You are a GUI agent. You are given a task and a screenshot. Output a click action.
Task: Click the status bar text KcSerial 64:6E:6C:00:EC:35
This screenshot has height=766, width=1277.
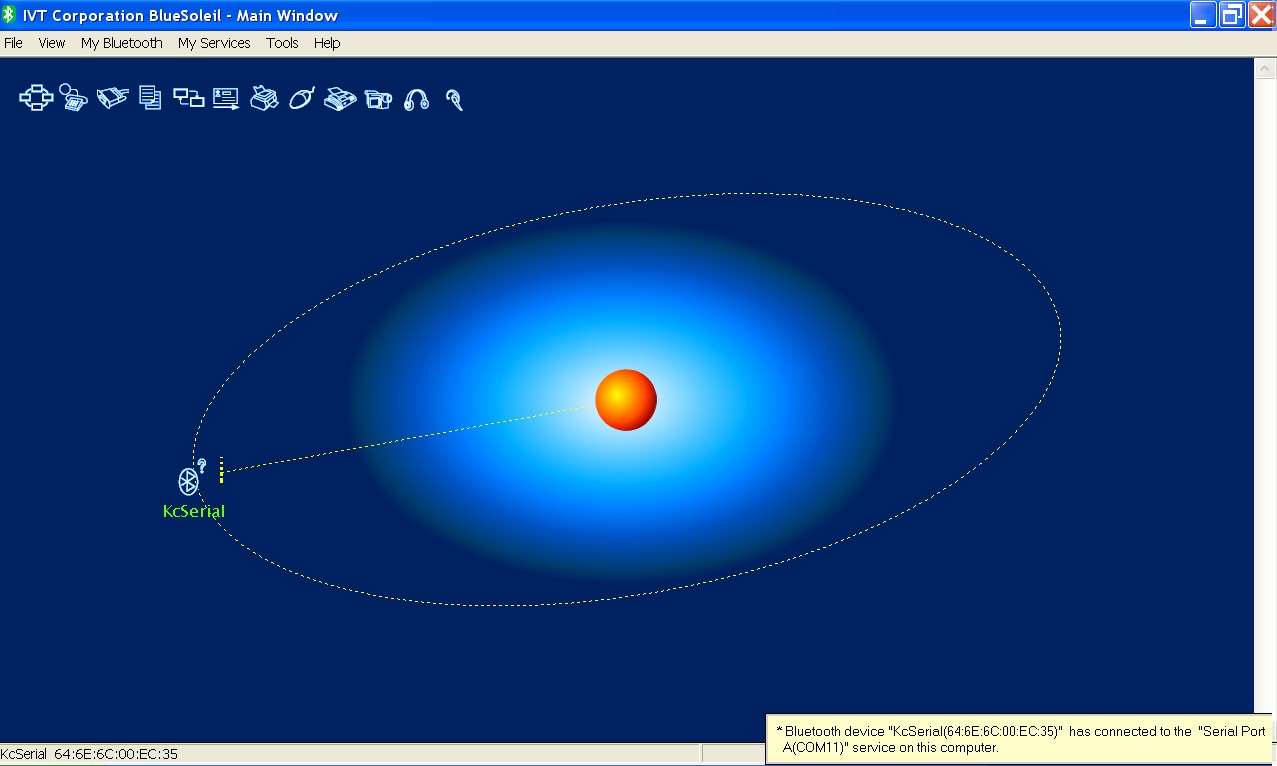point(89,754)
